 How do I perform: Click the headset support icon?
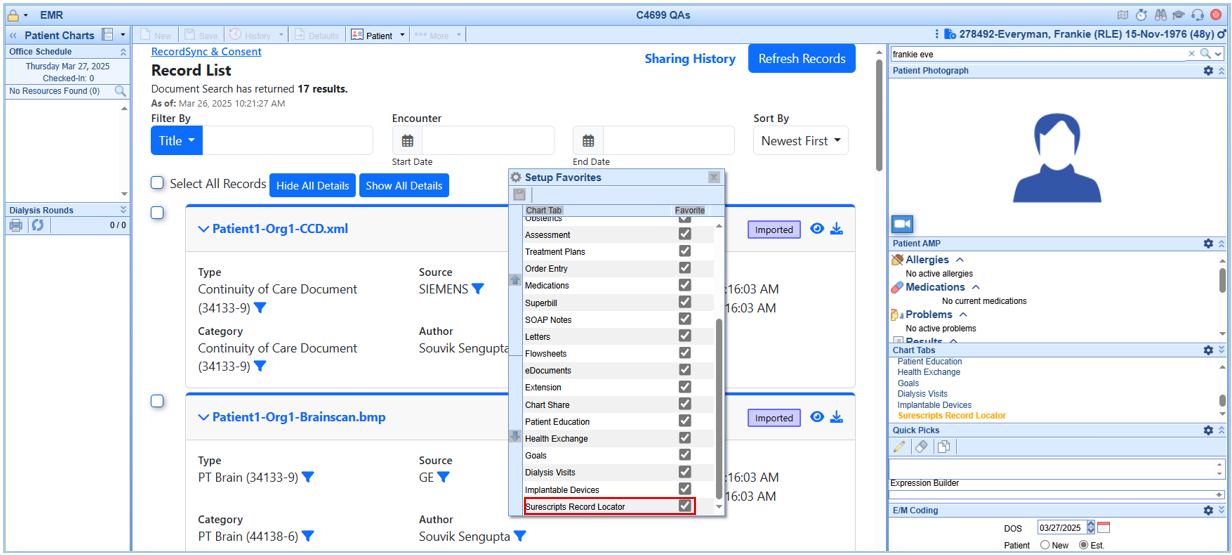1198,15
